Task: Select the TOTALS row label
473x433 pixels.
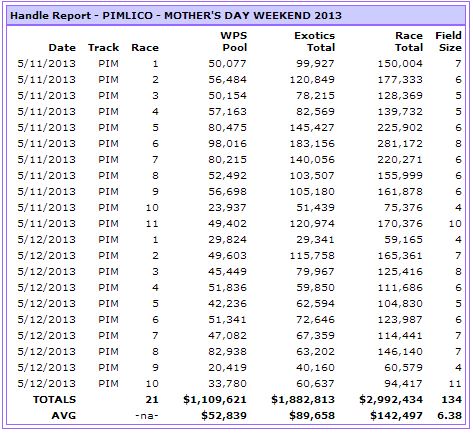Action: (x=54, y=400)
